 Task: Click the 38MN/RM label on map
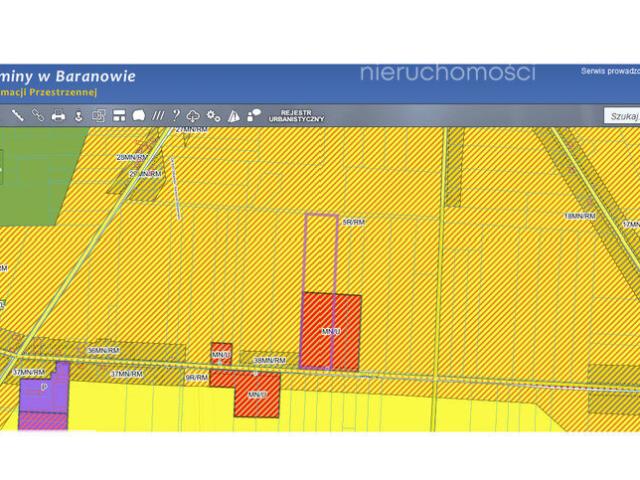(x=269, y=360)
